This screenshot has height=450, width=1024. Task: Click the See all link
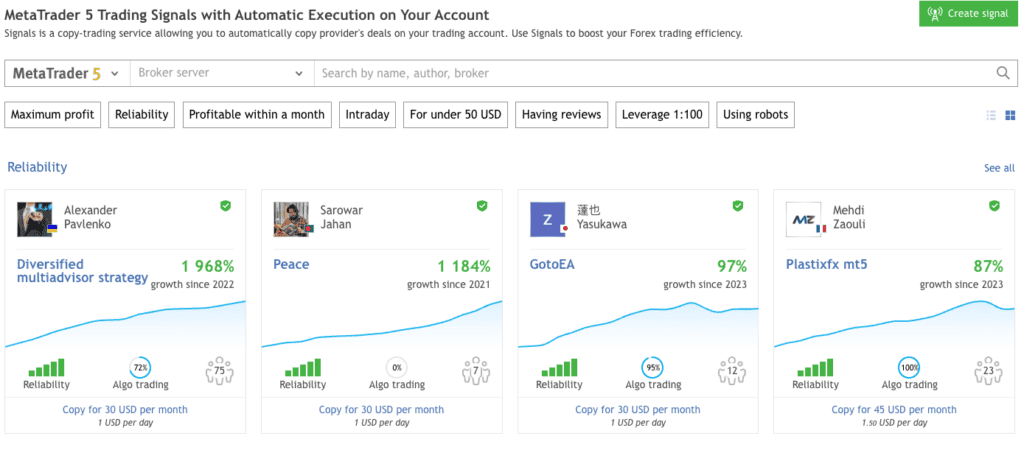999,169
